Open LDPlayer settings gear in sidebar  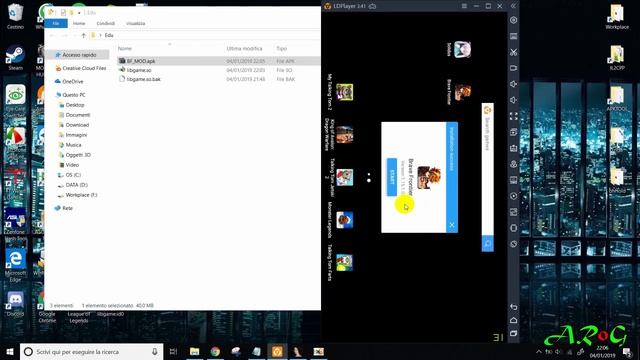click(514, 20)
